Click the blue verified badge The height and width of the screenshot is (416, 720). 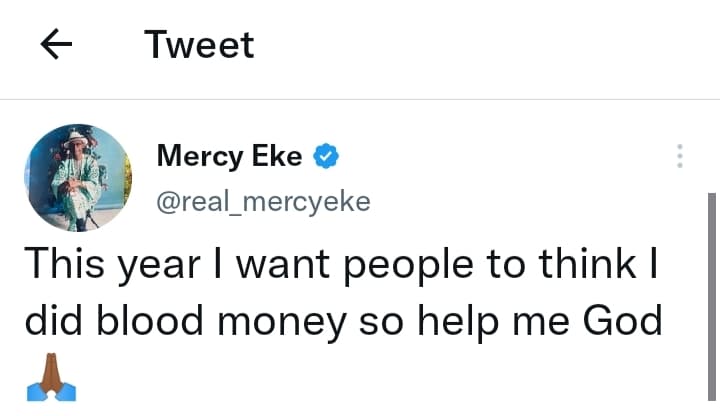[x=326, y=156]
